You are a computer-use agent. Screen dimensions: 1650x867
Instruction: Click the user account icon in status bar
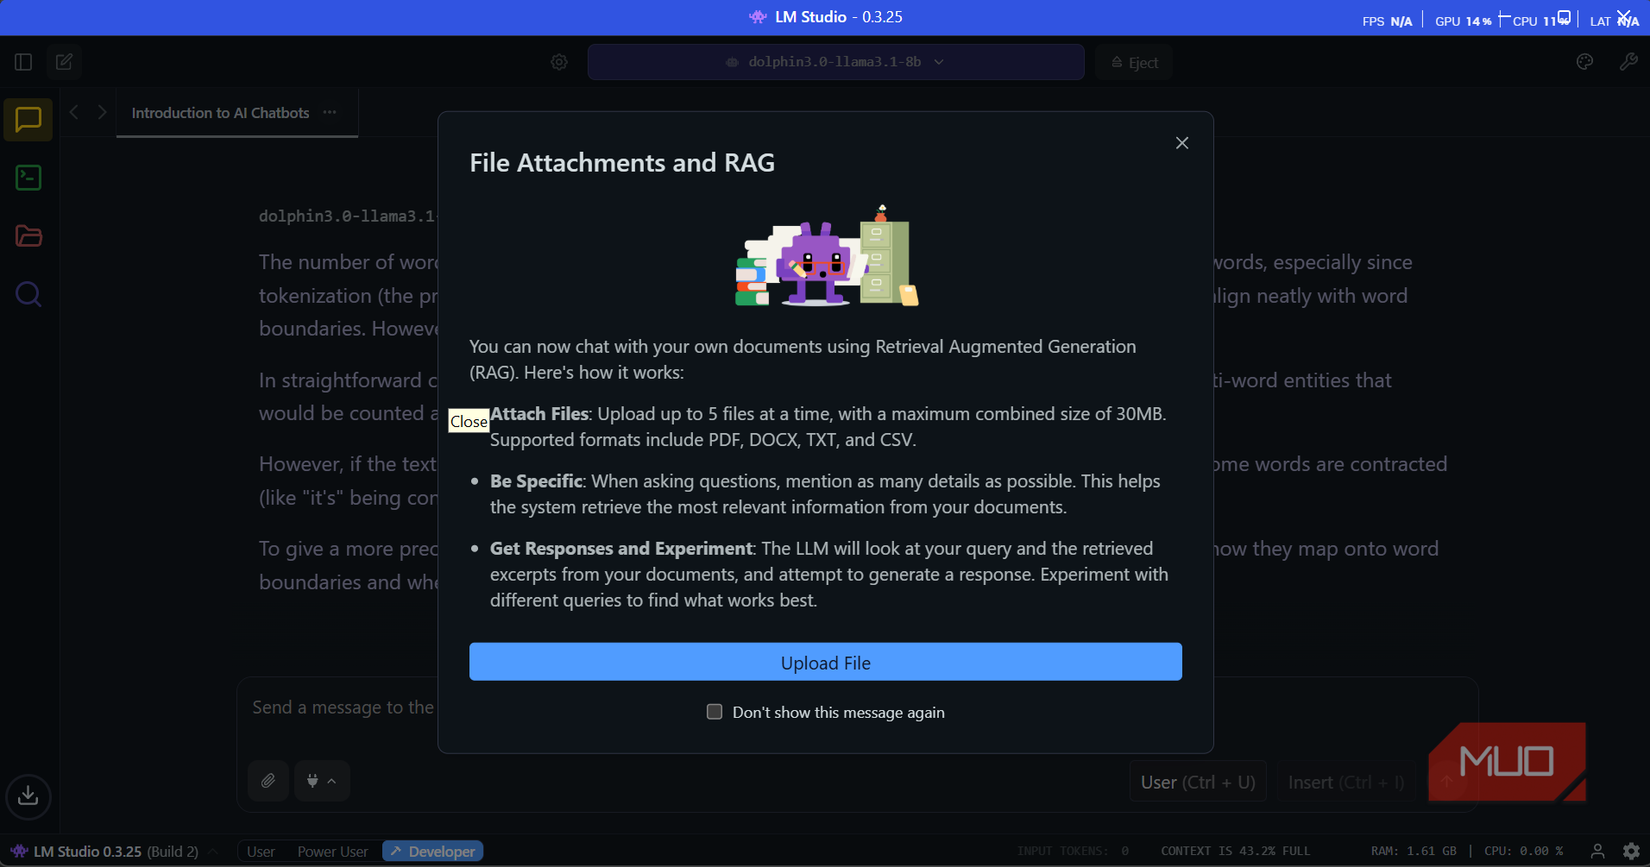1597,851
